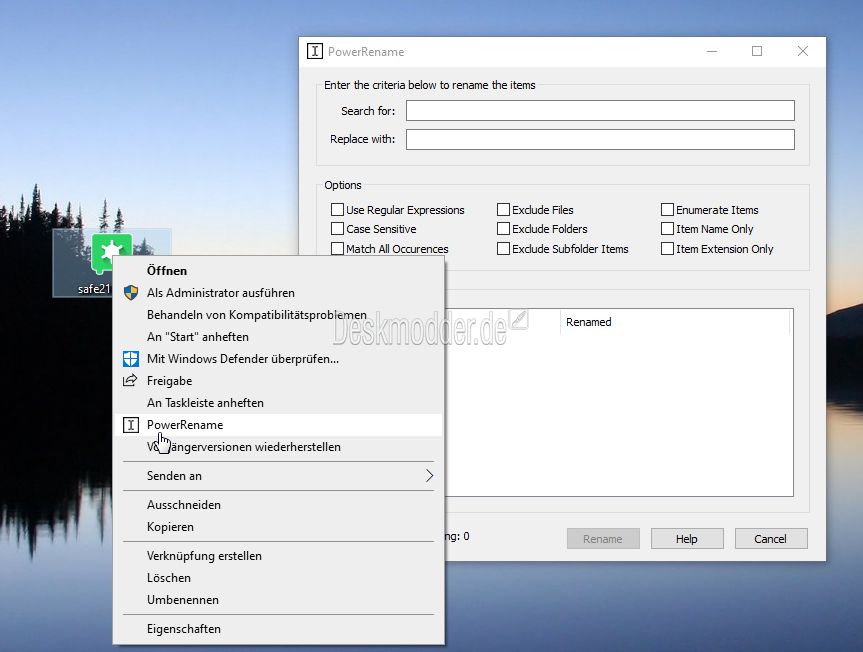
Task: Open the Senden an menu entry
Action: click(x=277, y=476)
